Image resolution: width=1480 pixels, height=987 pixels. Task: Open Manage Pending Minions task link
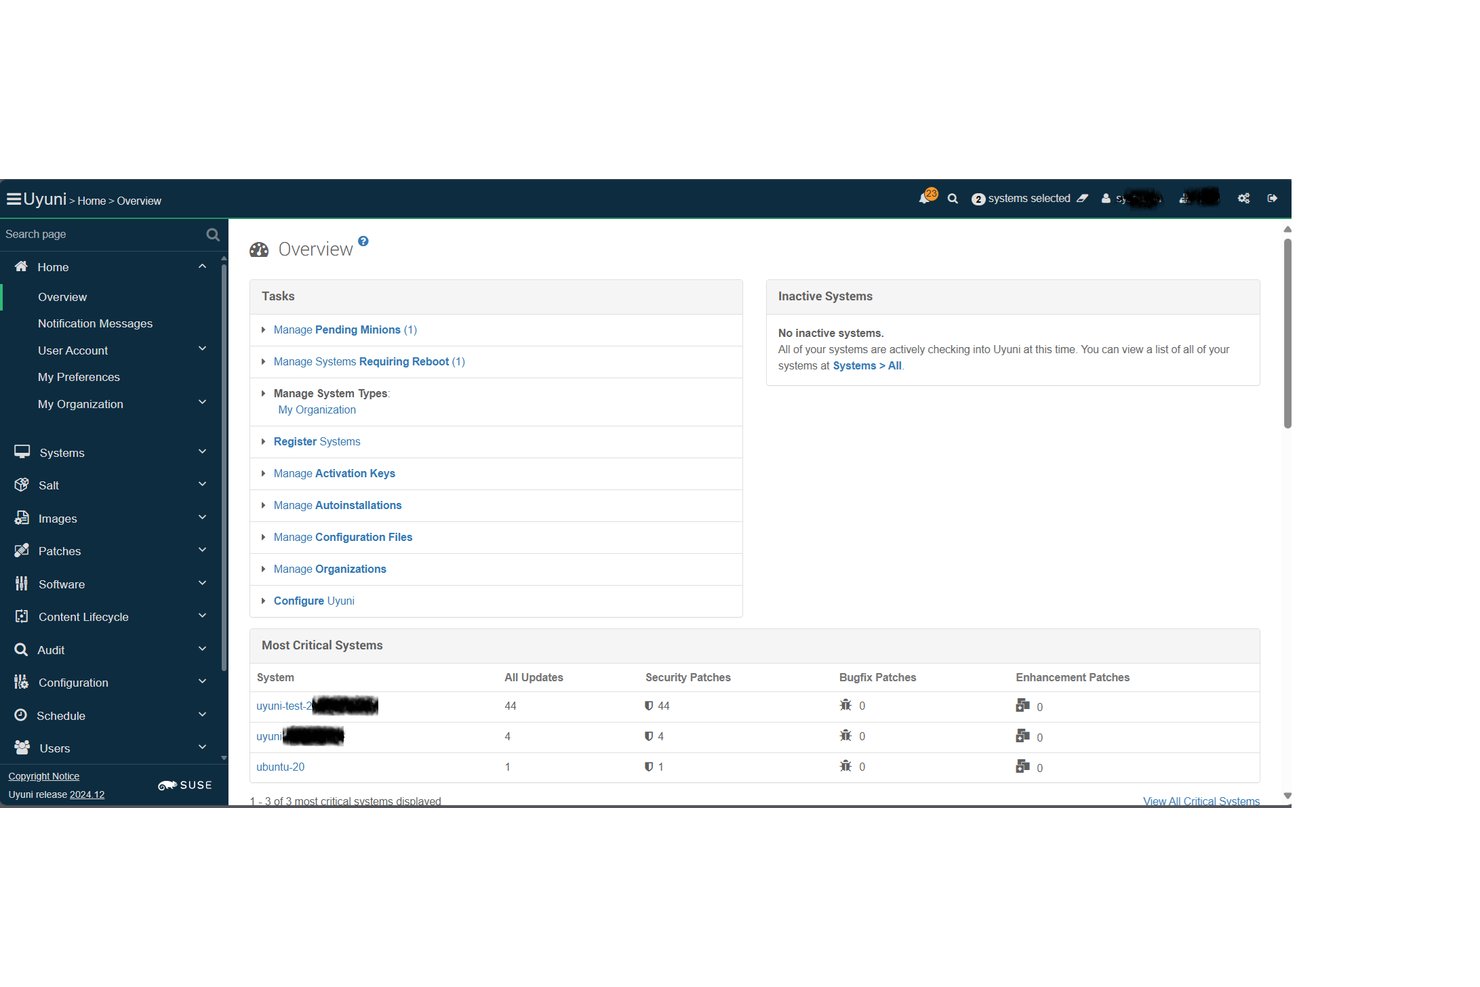(x=345, y=330)
